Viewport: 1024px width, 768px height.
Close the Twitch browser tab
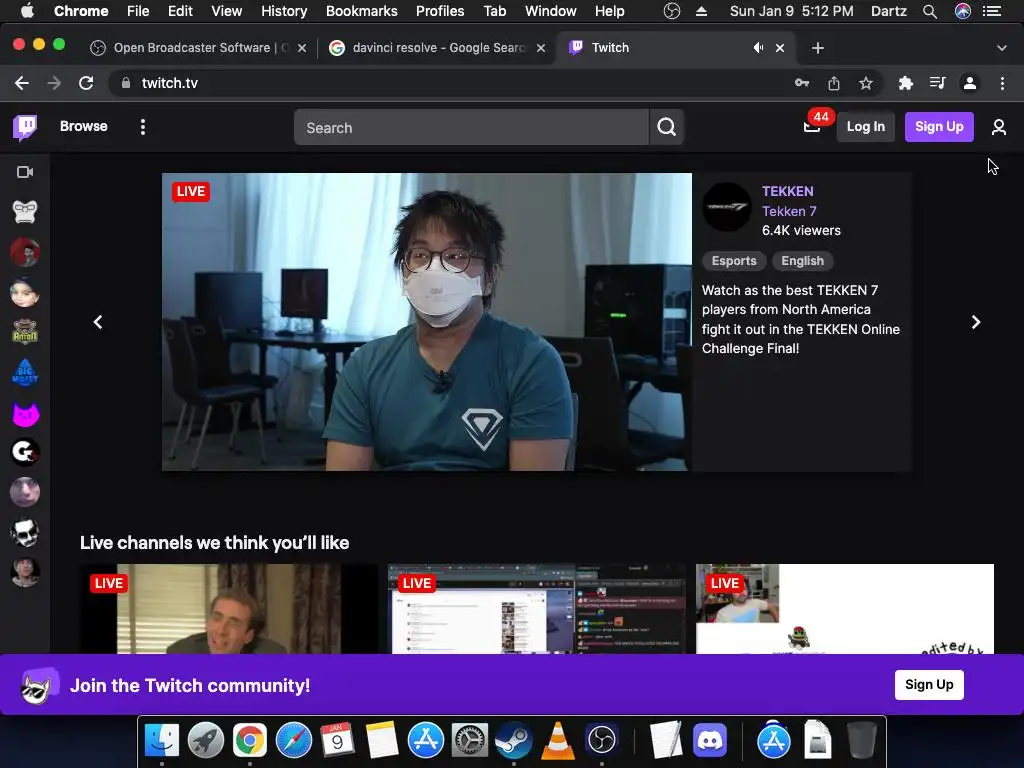780,48
